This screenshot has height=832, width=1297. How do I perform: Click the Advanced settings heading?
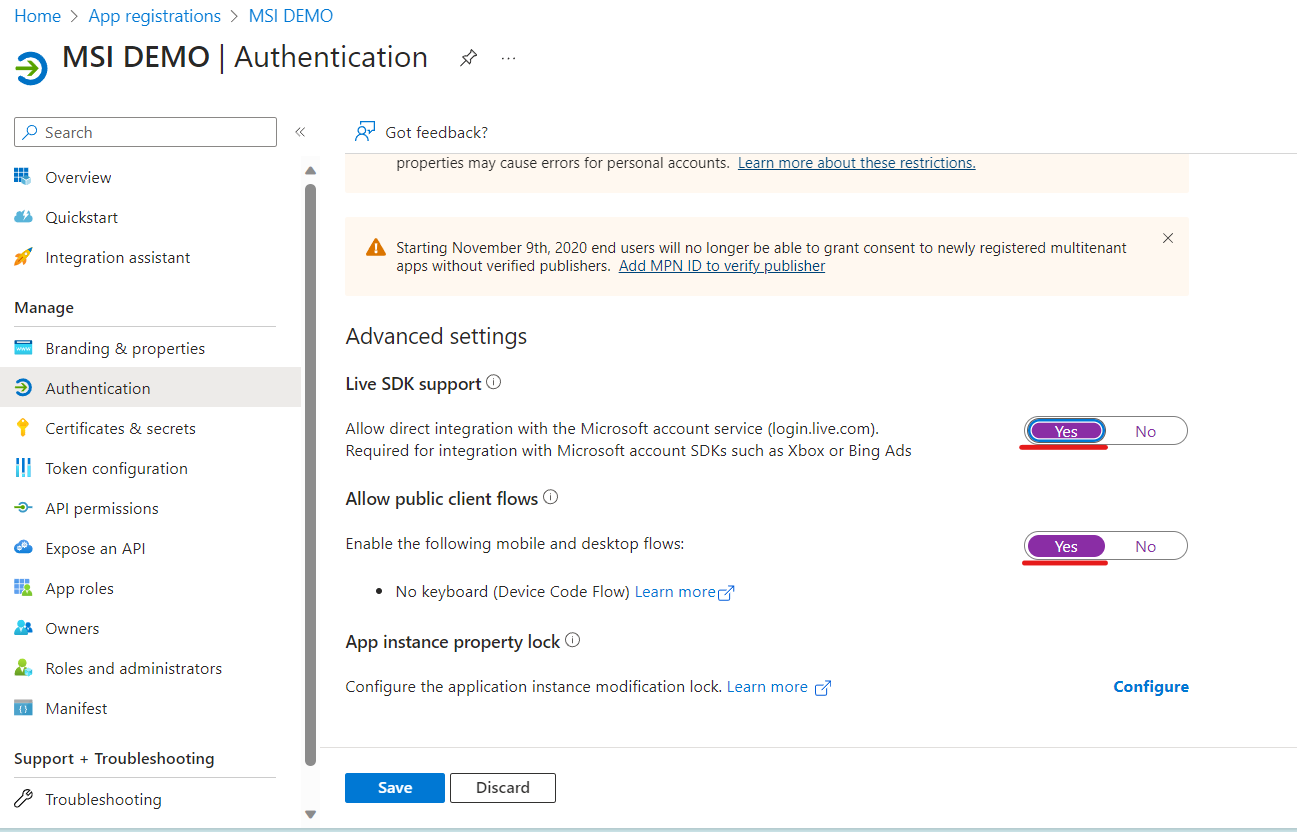pyautogui.click(x=436, y=337)
